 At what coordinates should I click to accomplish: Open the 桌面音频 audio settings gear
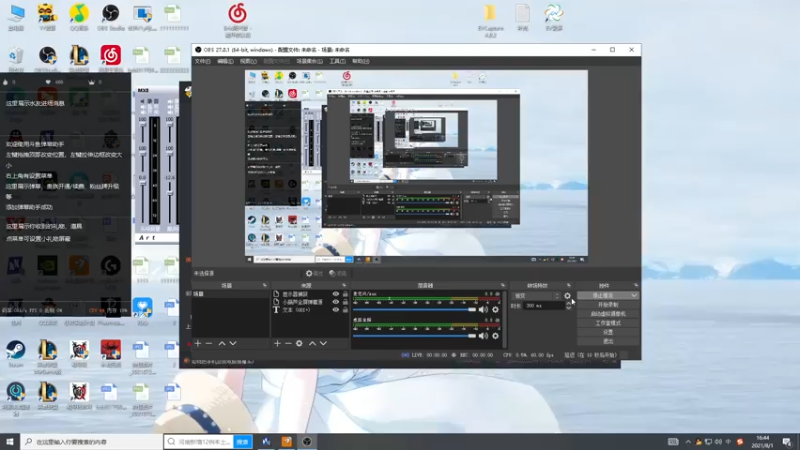coord(495,336)
